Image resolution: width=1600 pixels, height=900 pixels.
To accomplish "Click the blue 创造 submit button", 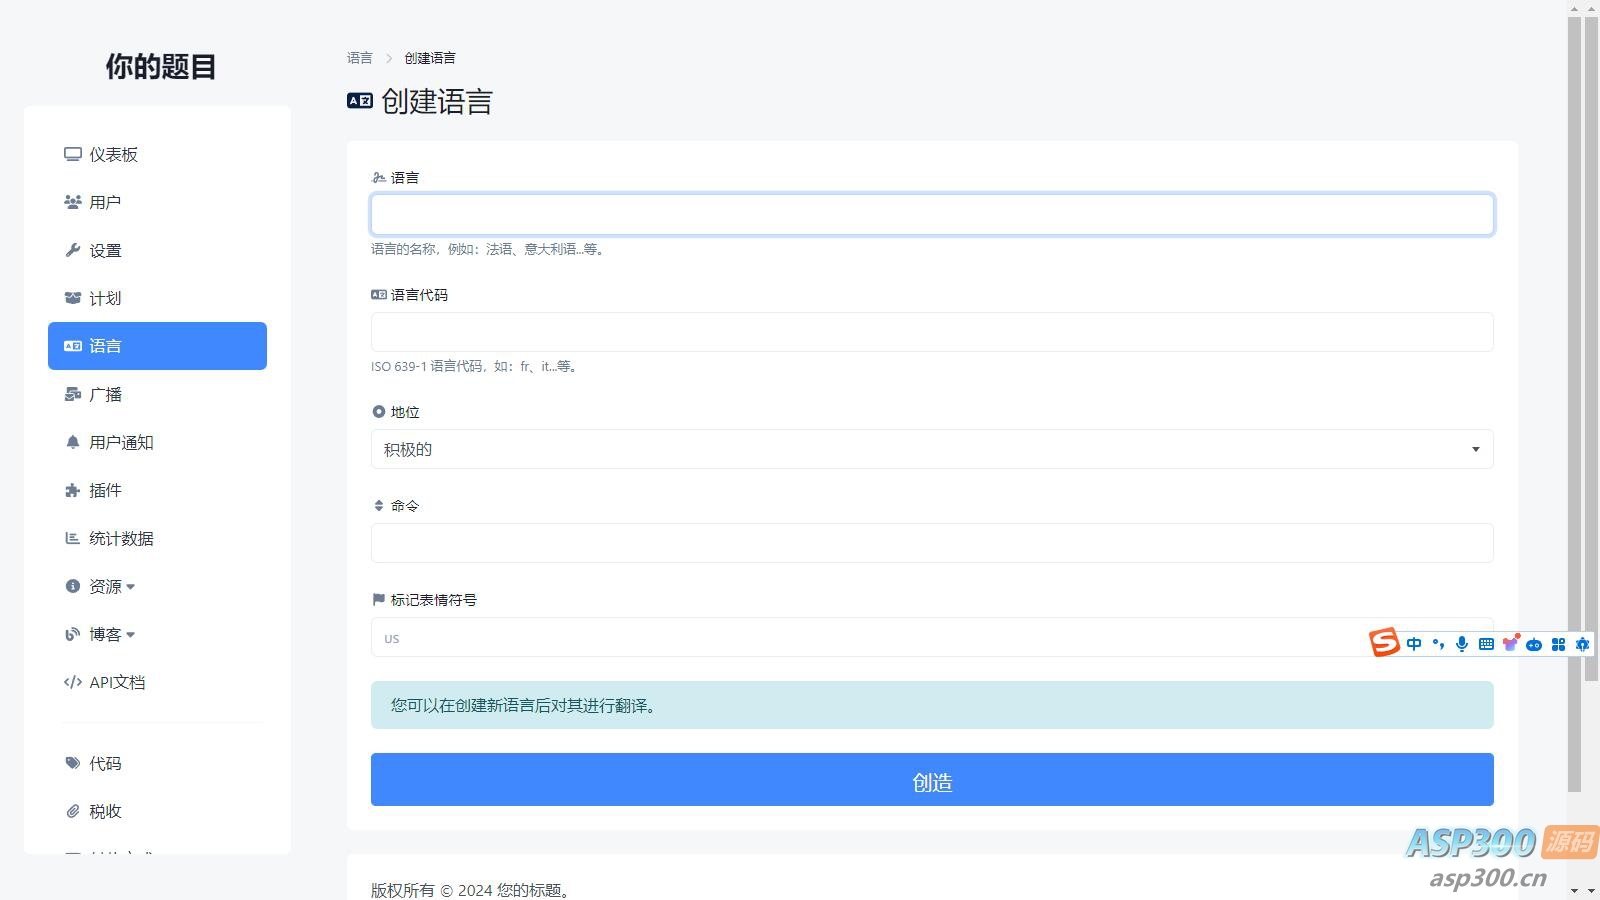I will click(x=932, y=779).
